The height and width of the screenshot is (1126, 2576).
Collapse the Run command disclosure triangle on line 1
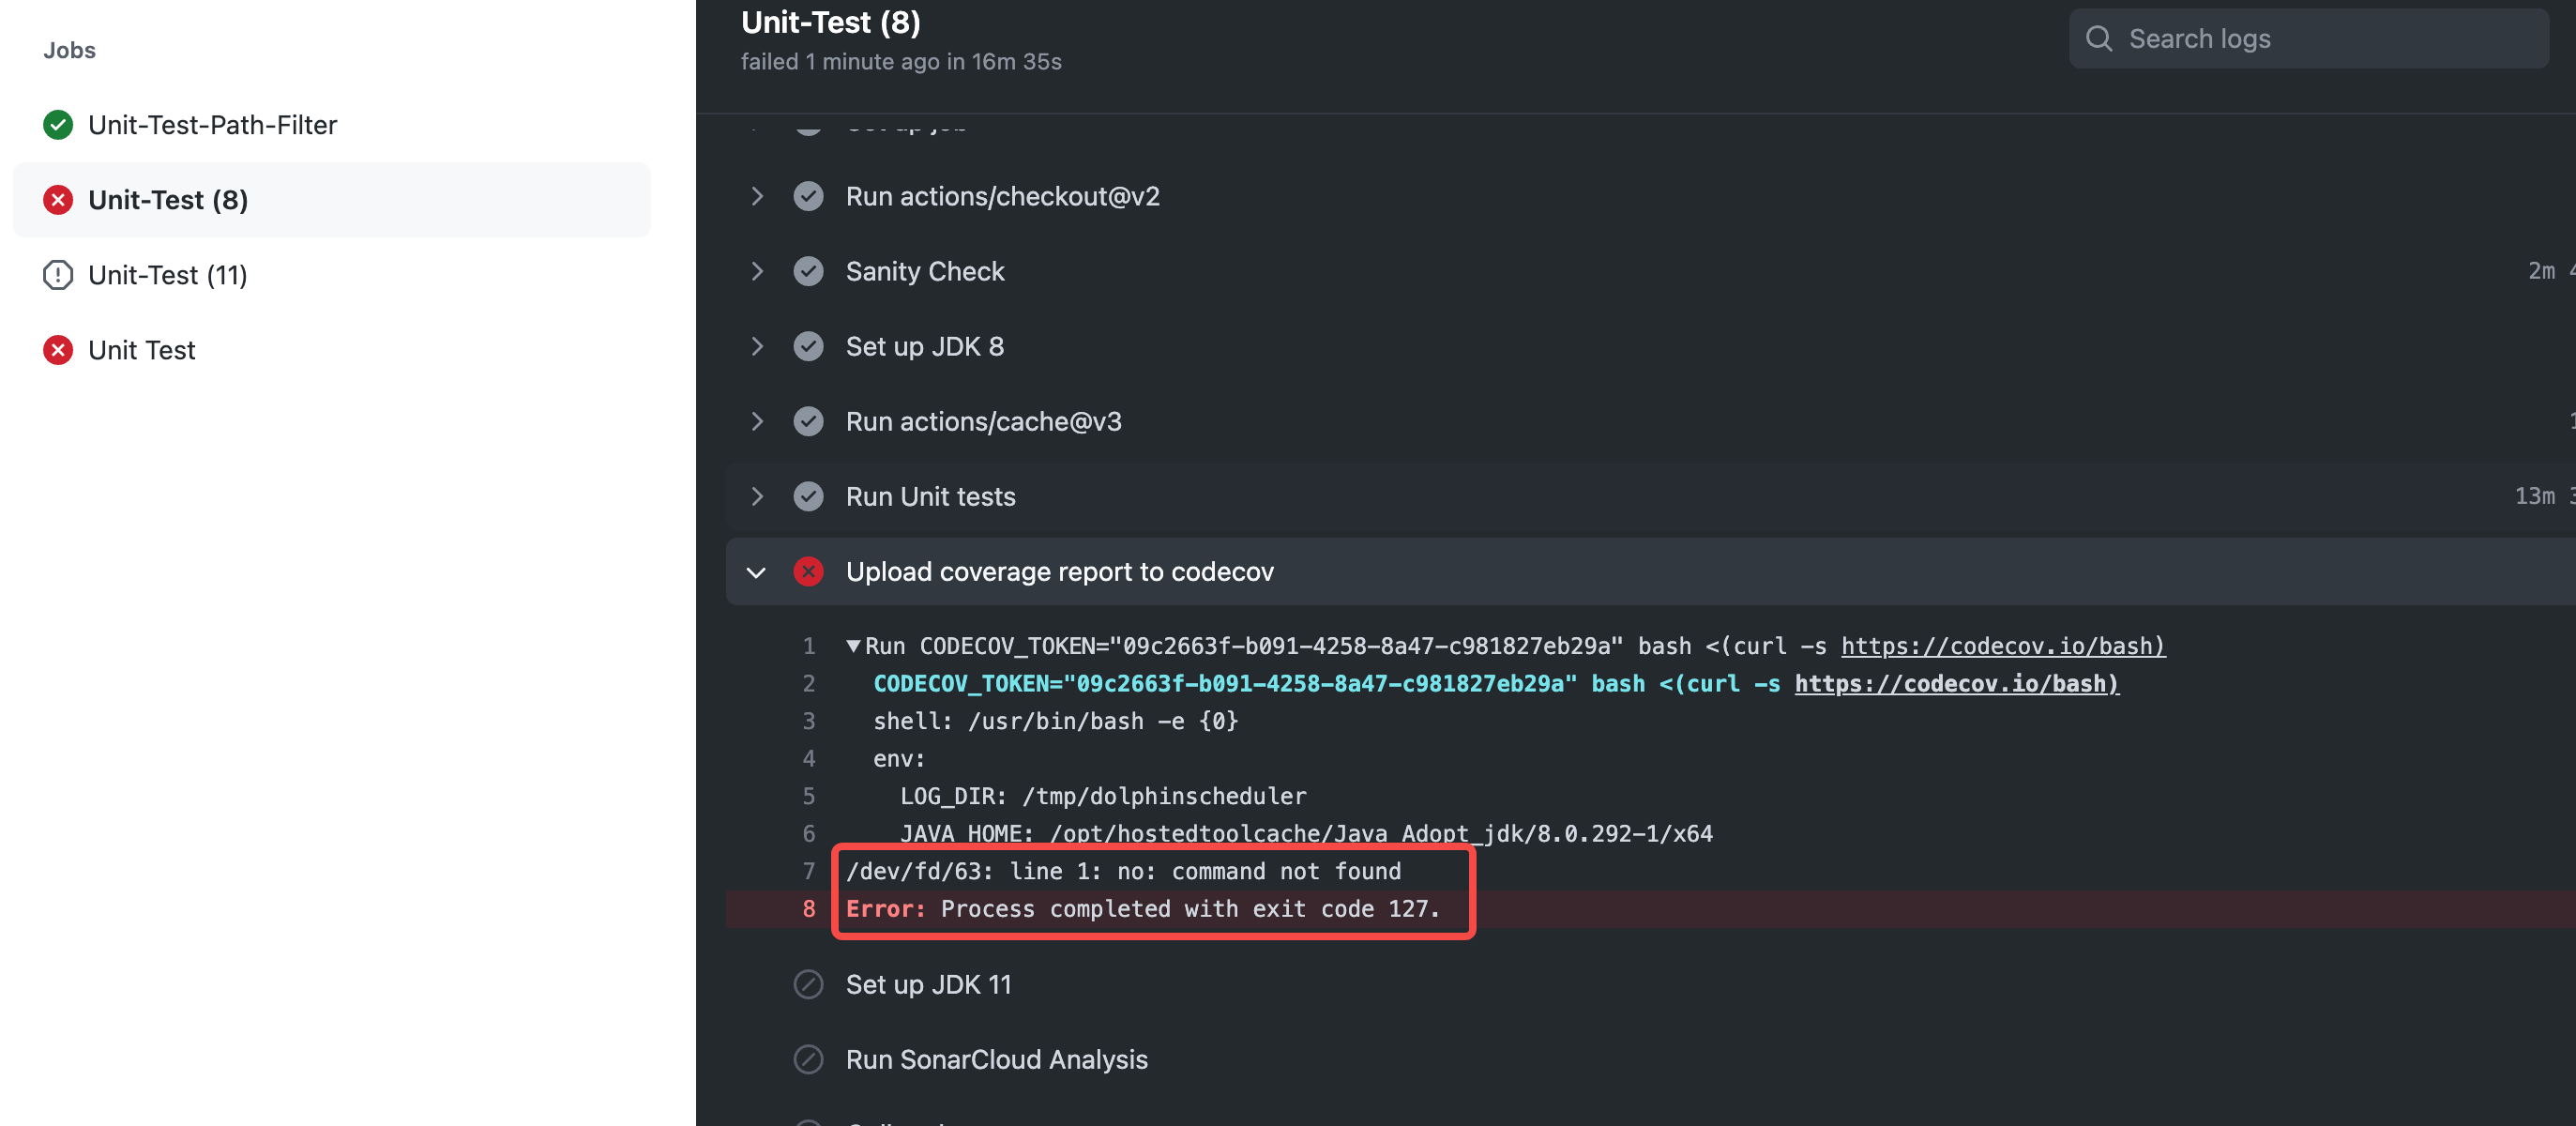coord(853,646)
